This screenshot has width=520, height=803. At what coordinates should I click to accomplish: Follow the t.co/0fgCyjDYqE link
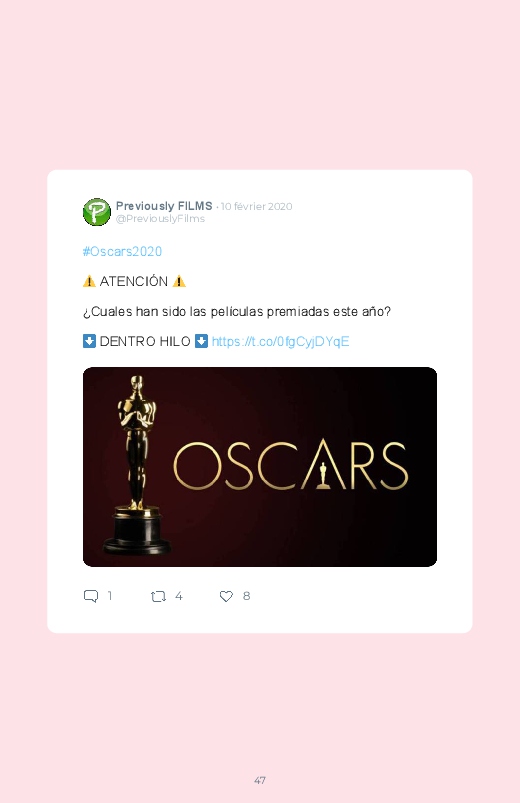coord(280,342)
